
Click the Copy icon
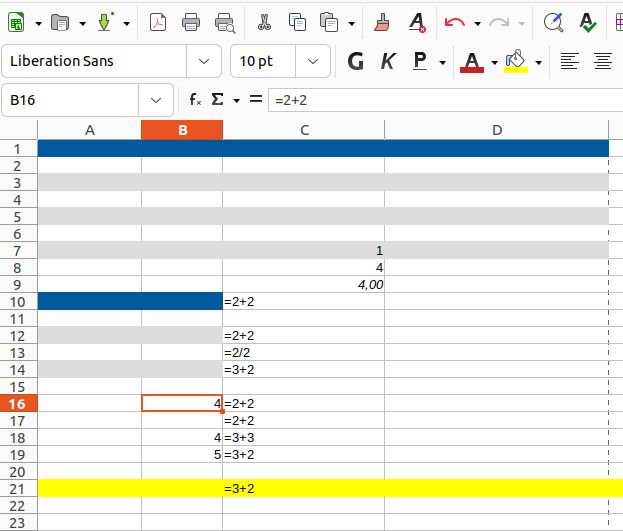pyautogui.click(x=297, y=22)
